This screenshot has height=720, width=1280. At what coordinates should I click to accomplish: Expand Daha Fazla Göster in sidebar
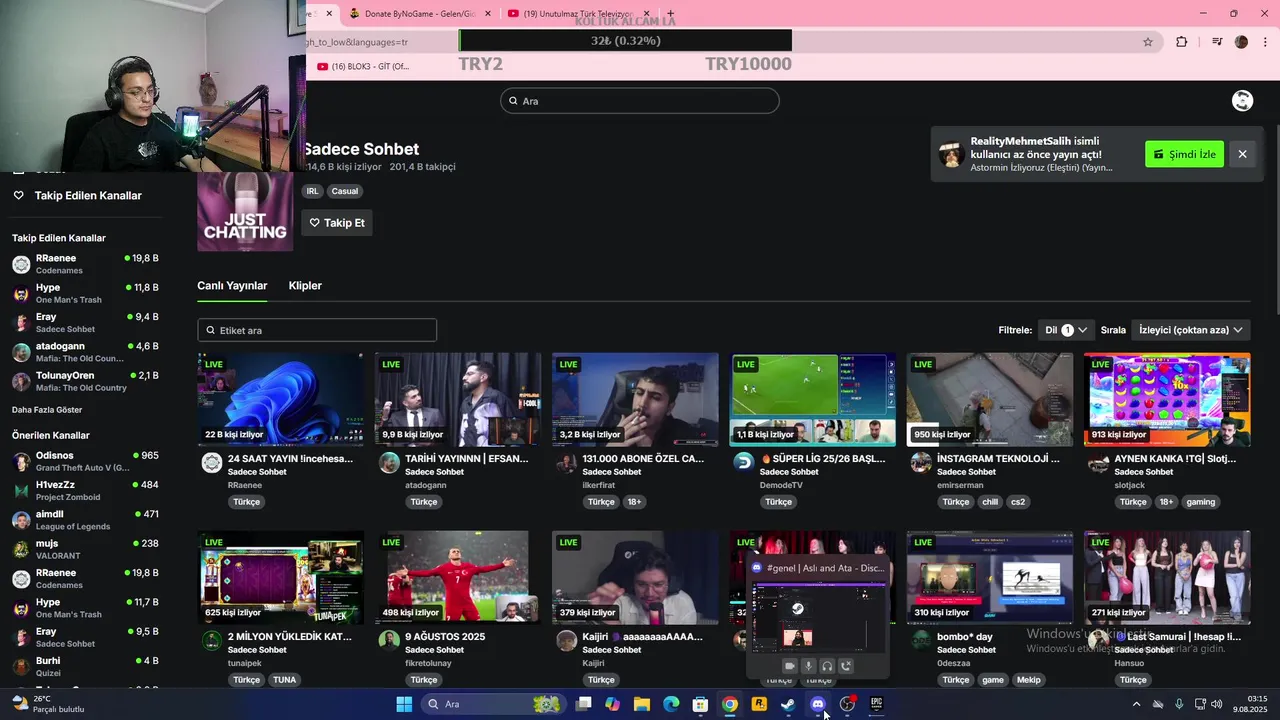47,410
